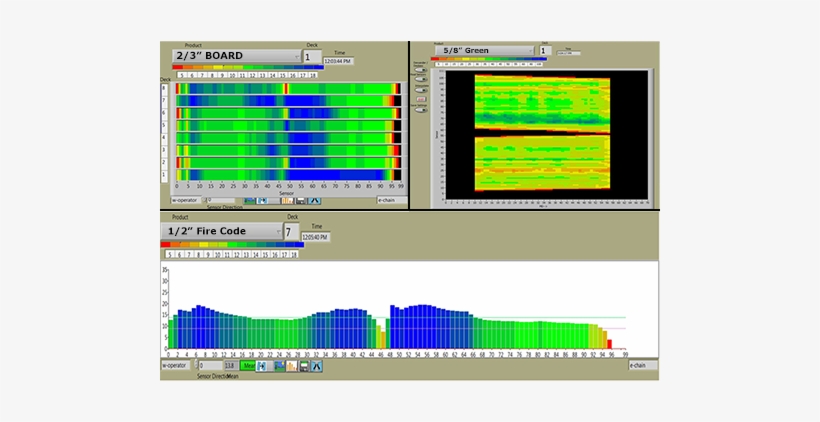The width and height of the screenshot is (820, 422).
Task: Click floppy disk save icon in Fire Code panel
Action: pyautogui.click(x=304, y=366)
